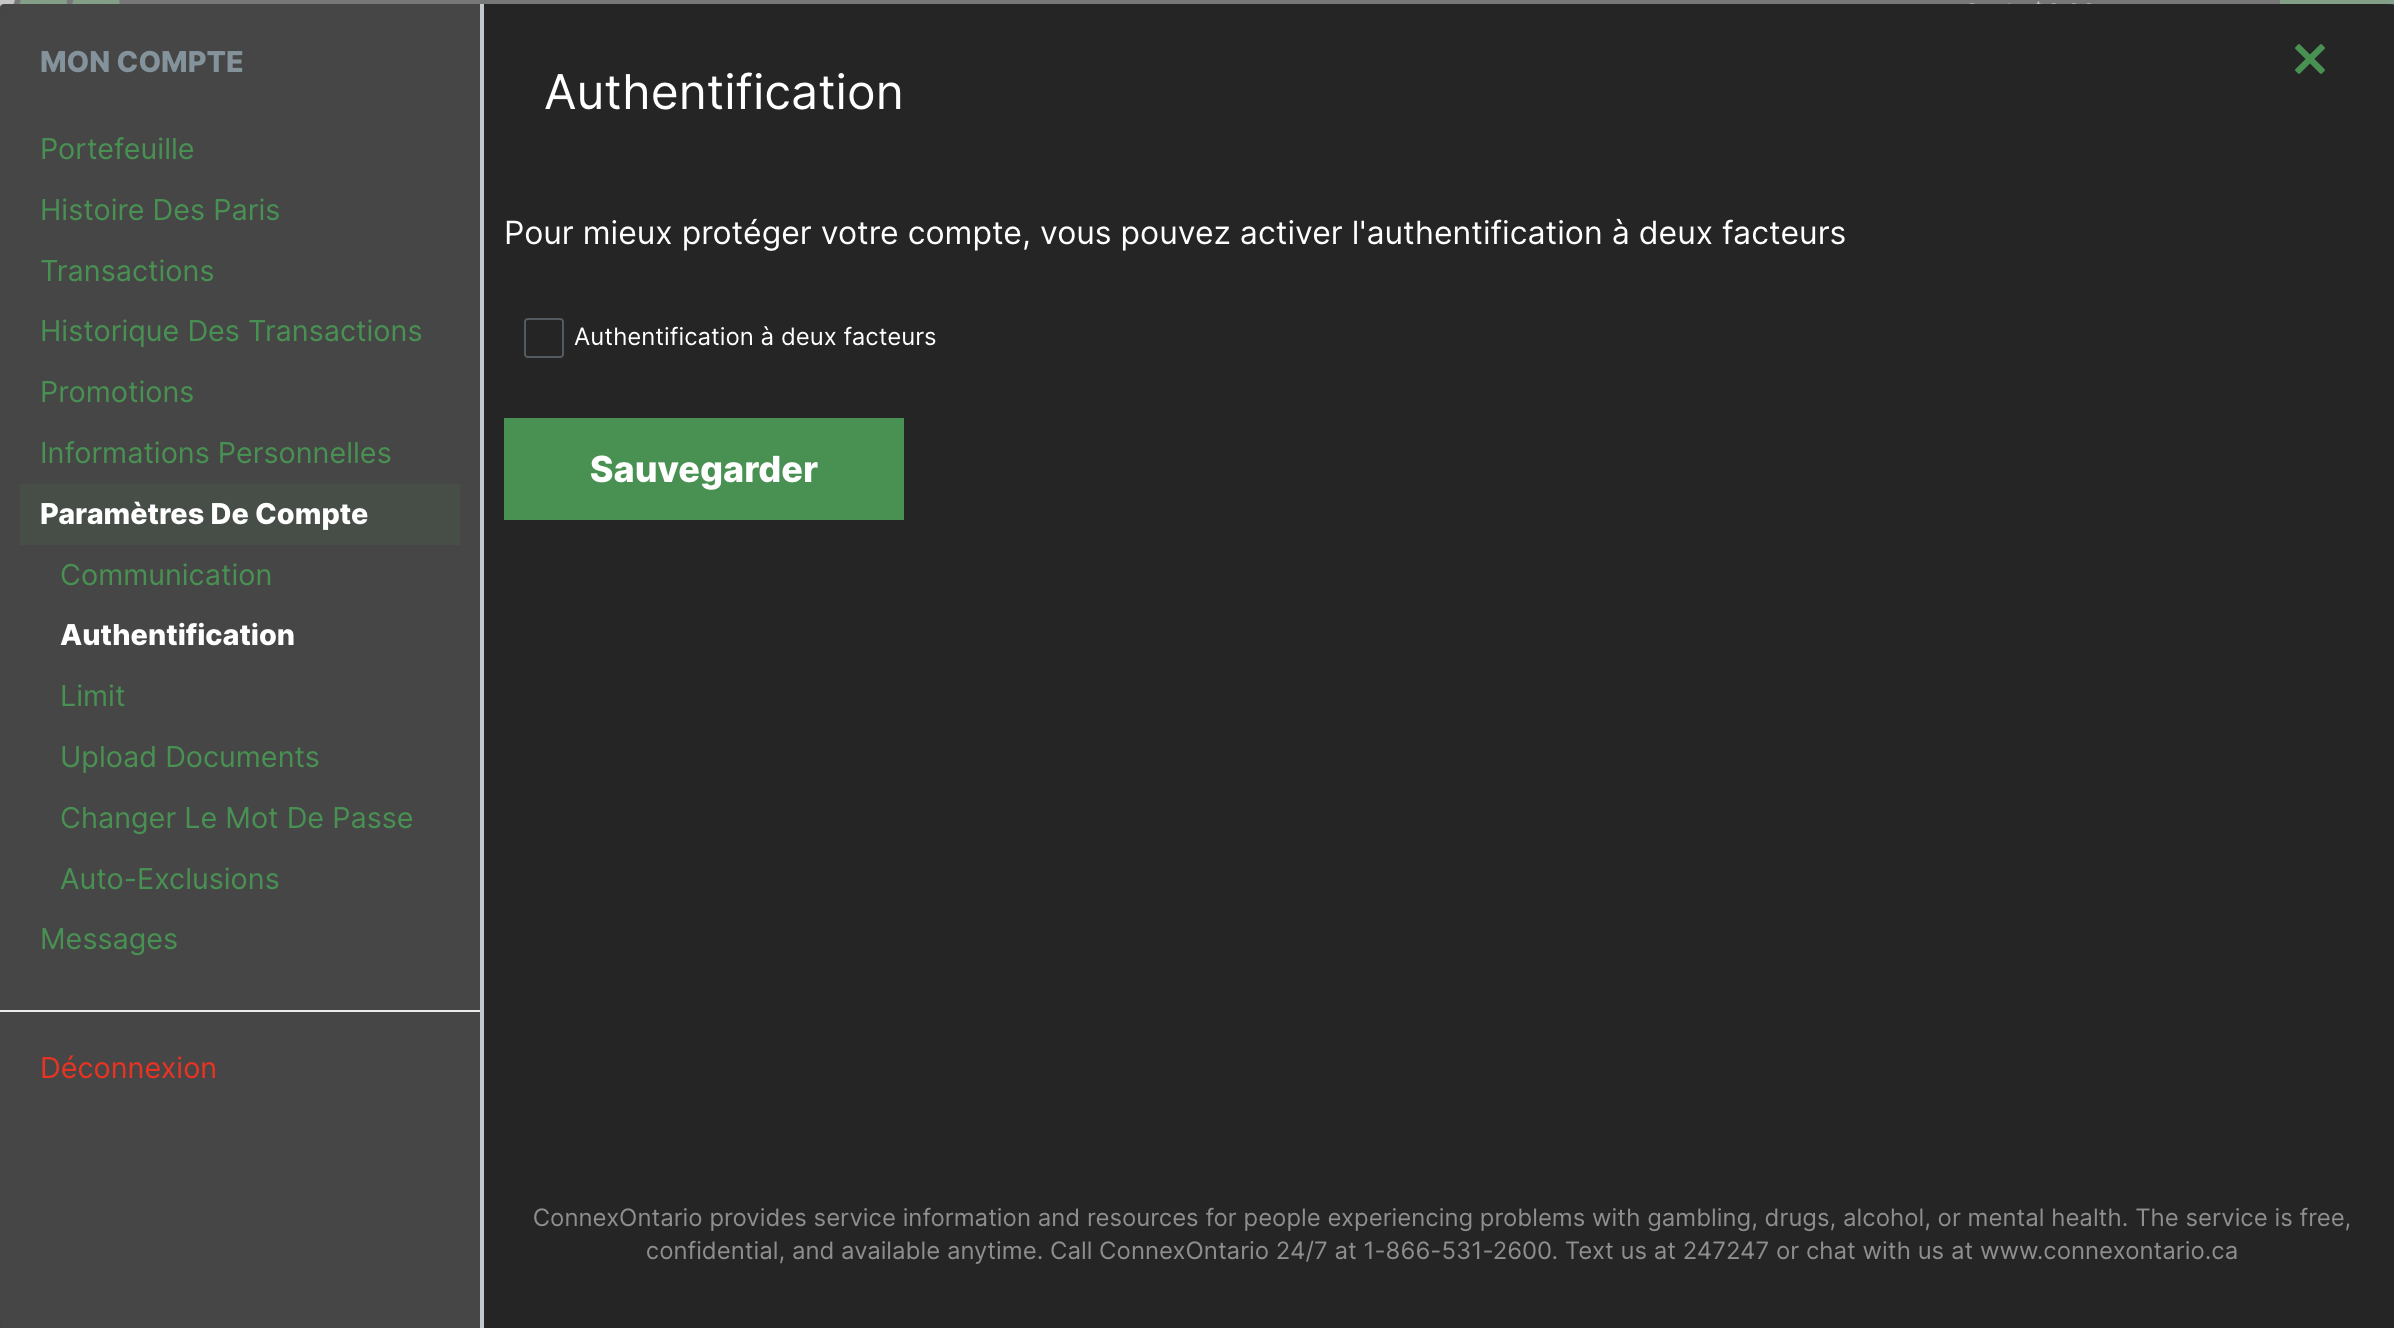
Task: Click the Sauvegarder button
Action: point(703,468)
